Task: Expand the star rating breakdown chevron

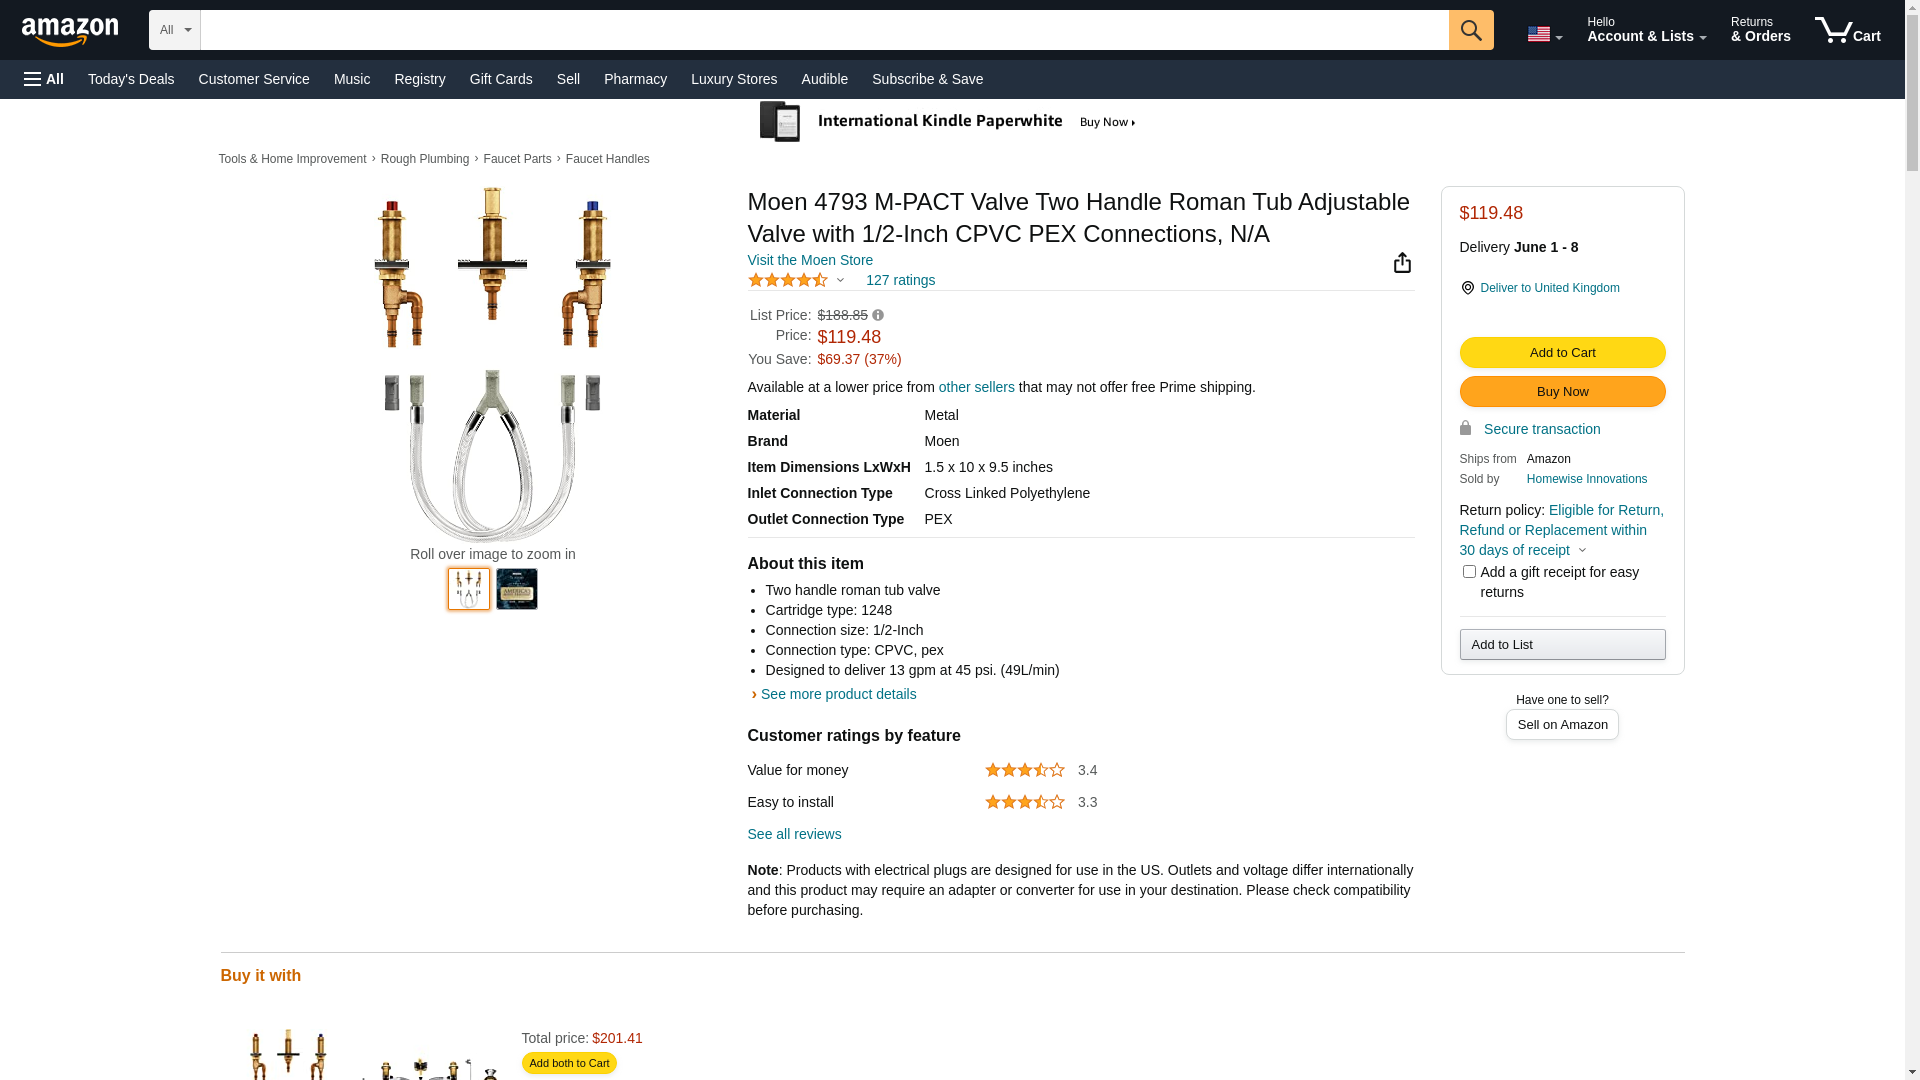Action: click(840, 281)
